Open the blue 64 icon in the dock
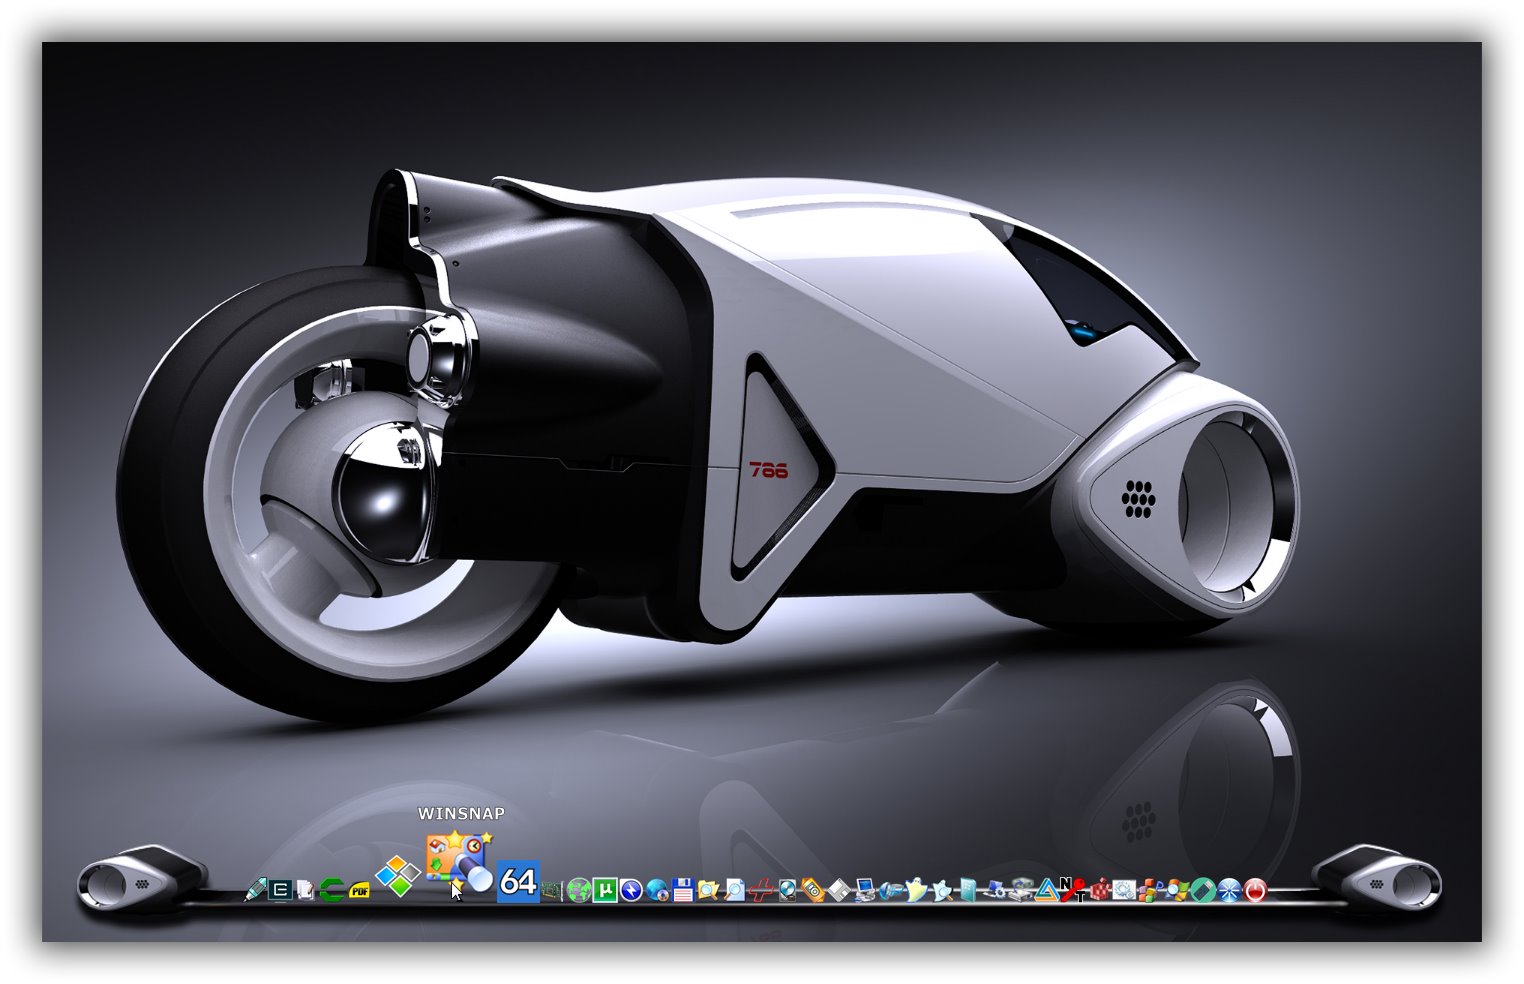 [x=518, y=881]
